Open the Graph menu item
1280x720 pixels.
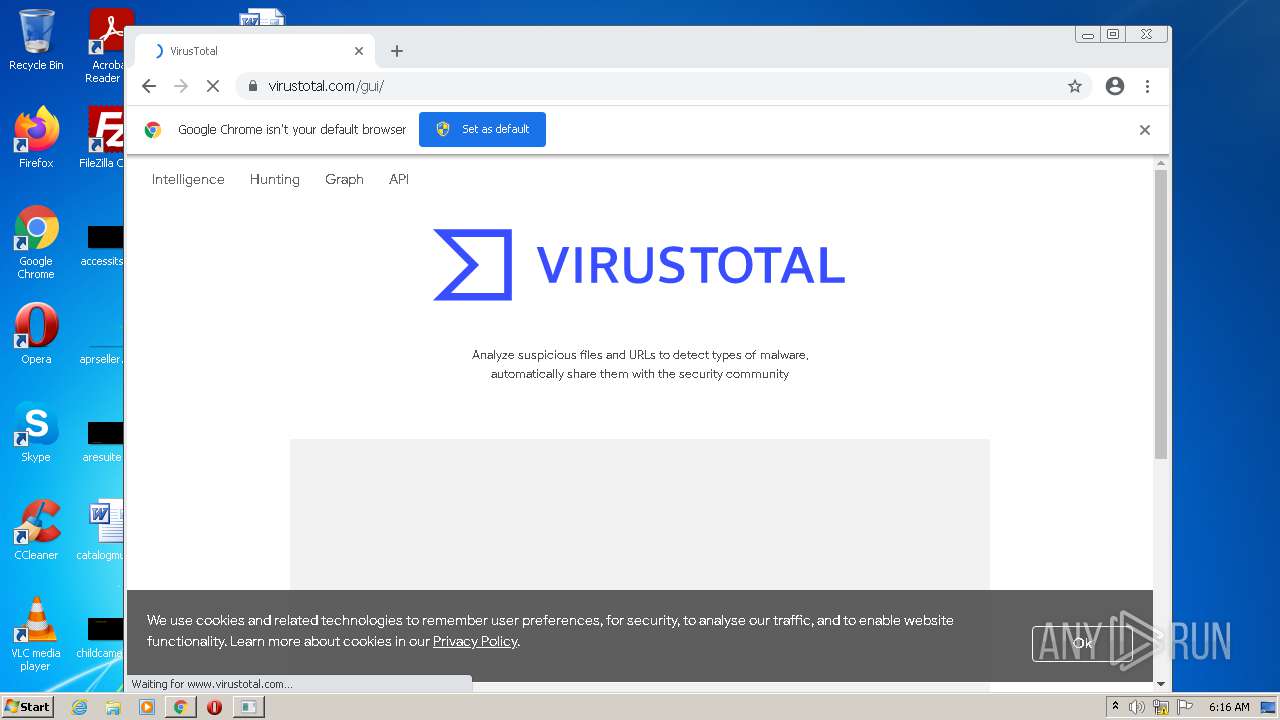point(344,179)
